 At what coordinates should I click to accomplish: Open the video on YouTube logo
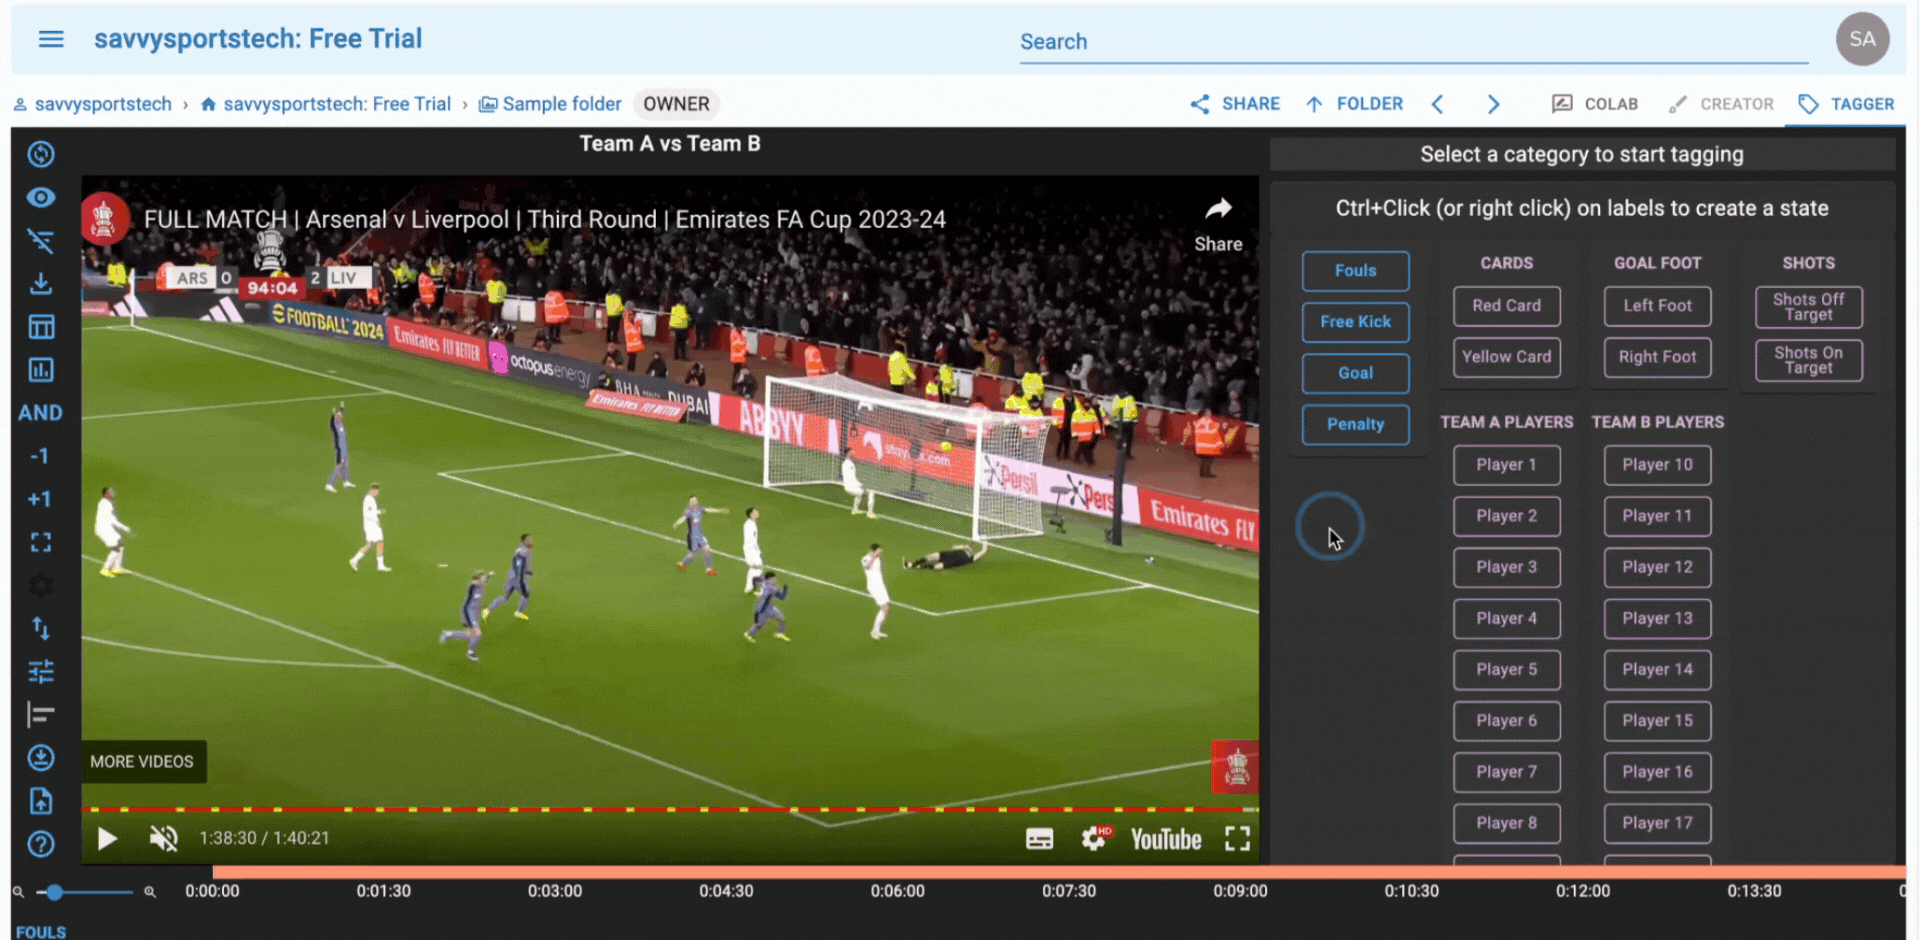click(x=1166, y=839)
